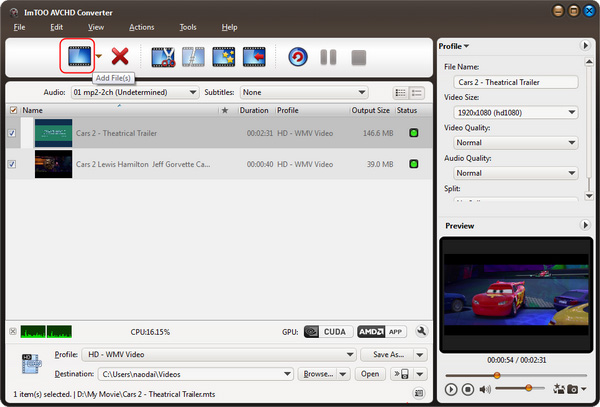Click the Browse... button
This screenshot has width=600, height=407.
point(318,374)
